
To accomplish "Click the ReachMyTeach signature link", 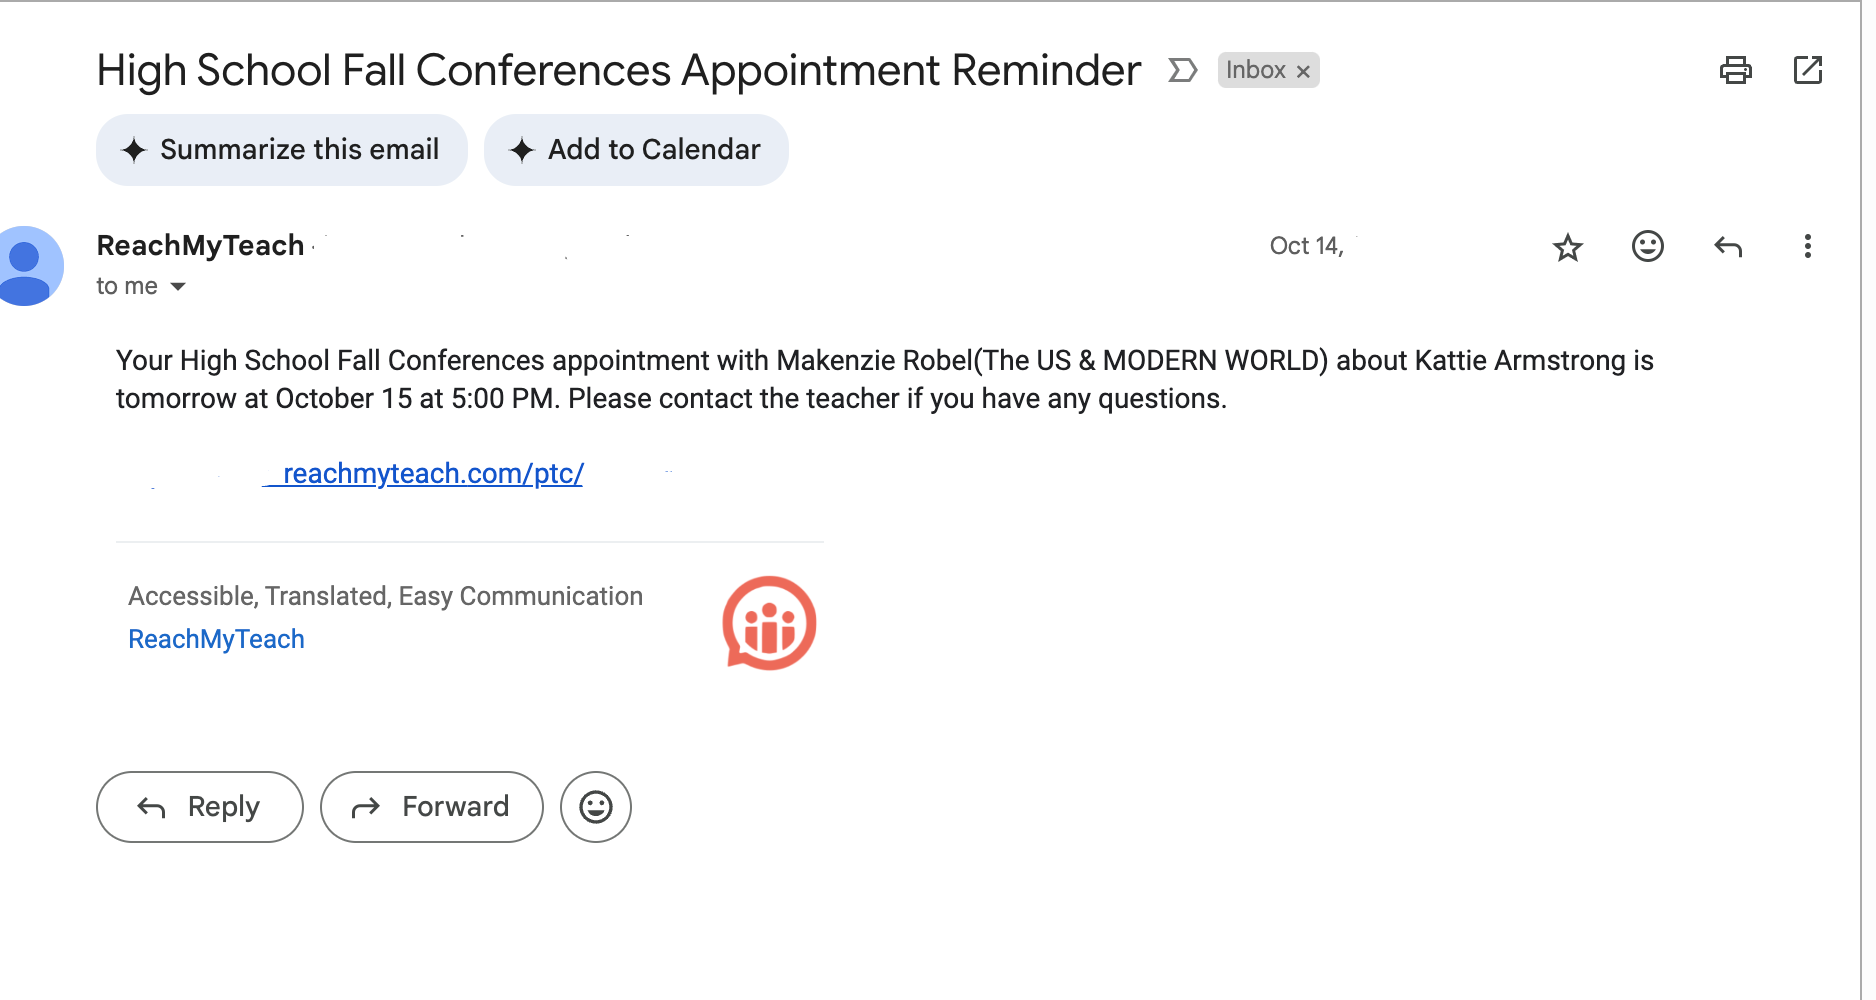I will (216, 638).
